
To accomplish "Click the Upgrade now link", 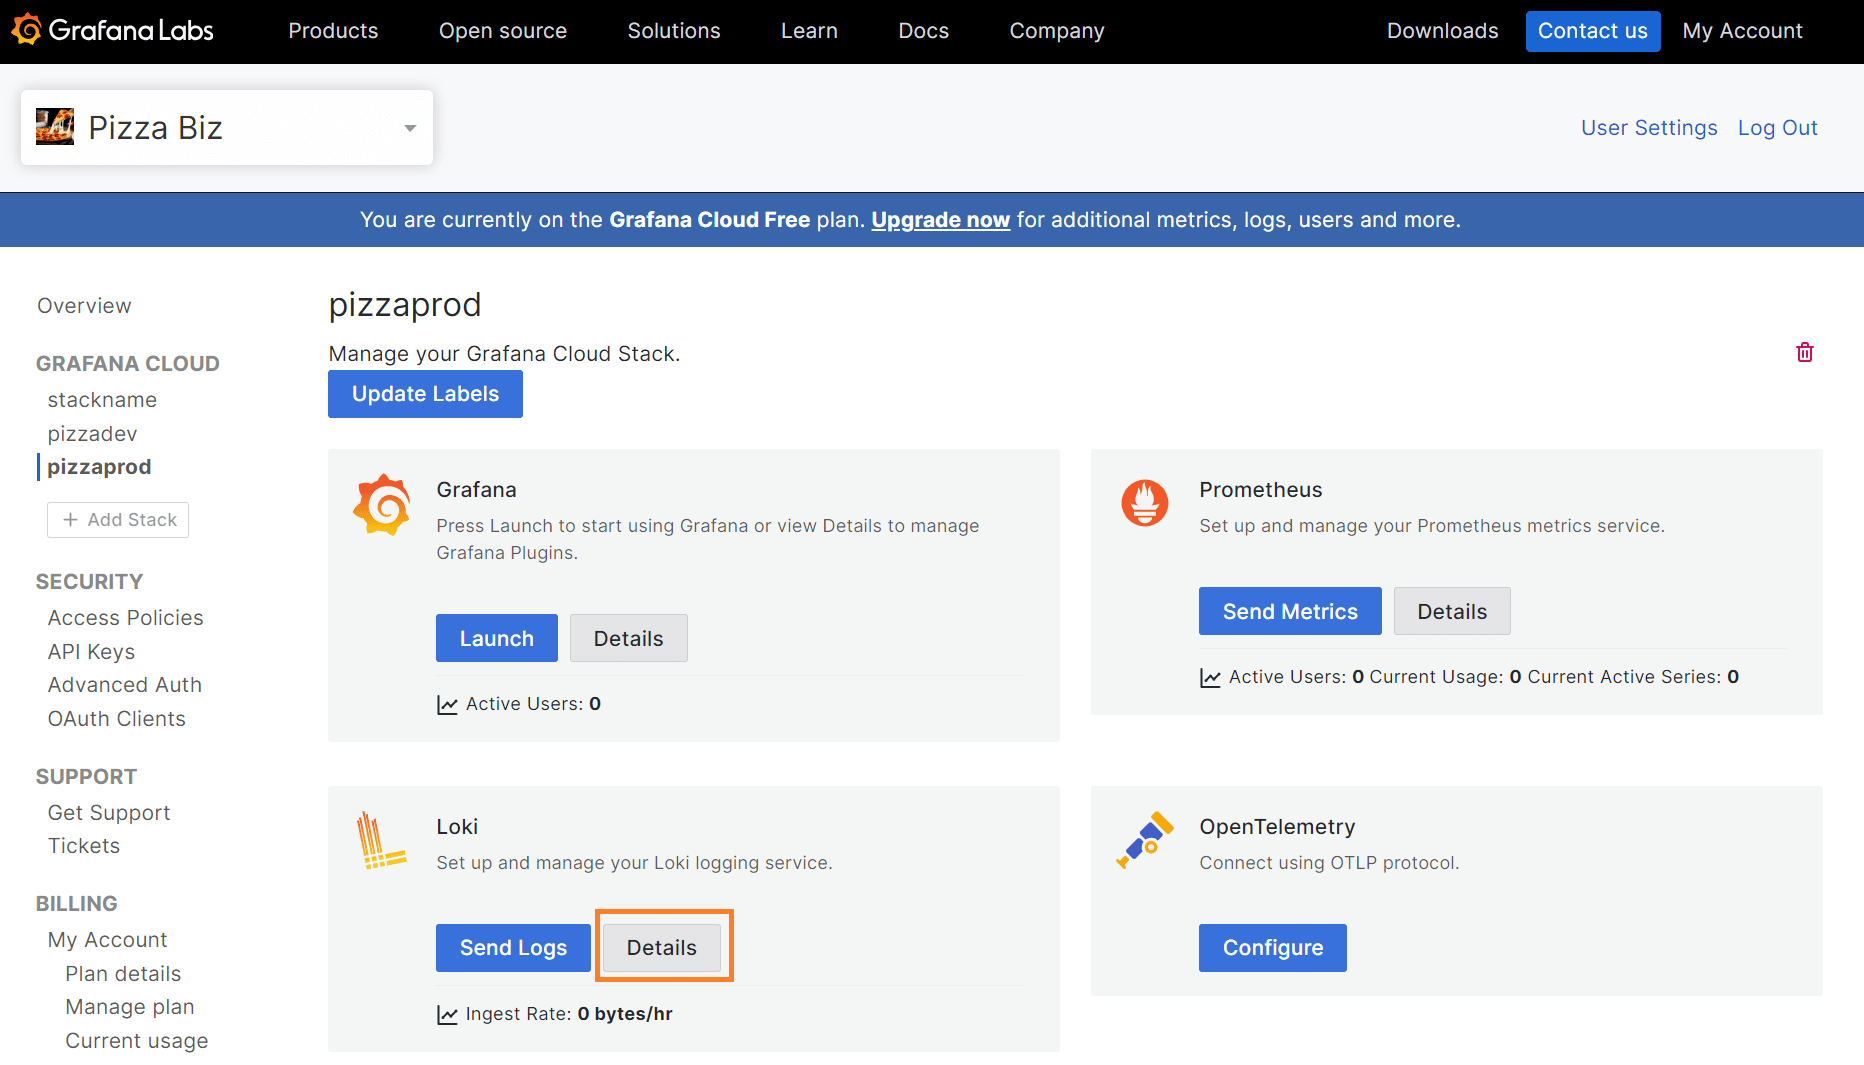I will click(940, 220).
